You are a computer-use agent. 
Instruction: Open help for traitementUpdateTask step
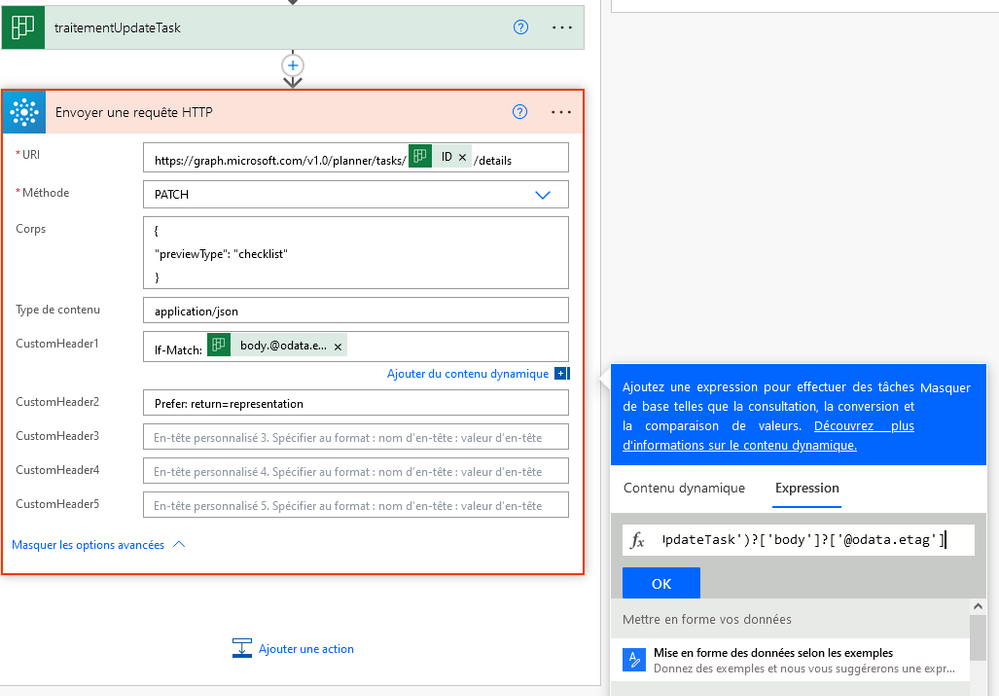(521, 27)
